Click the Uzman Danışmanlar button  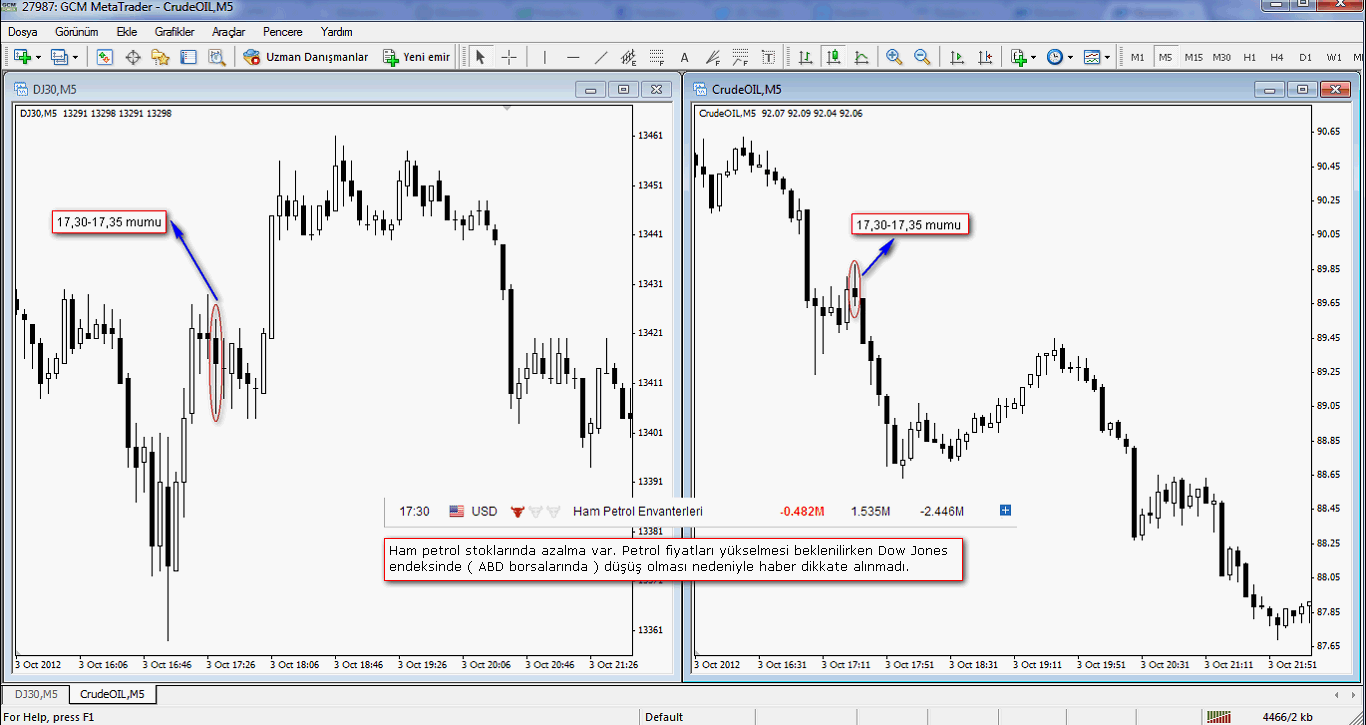(x=306, y=57)
